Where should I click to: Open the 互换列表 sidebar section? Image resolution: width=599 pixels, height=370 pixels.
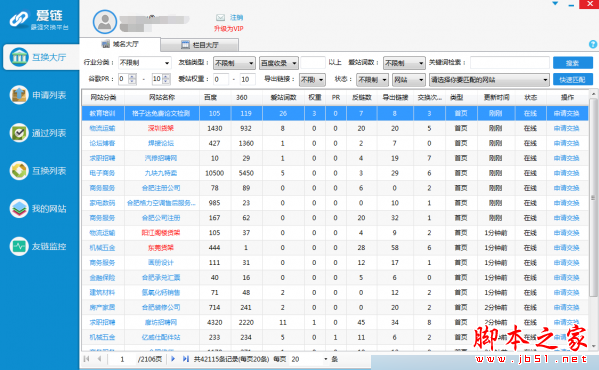tap(38, 171)
